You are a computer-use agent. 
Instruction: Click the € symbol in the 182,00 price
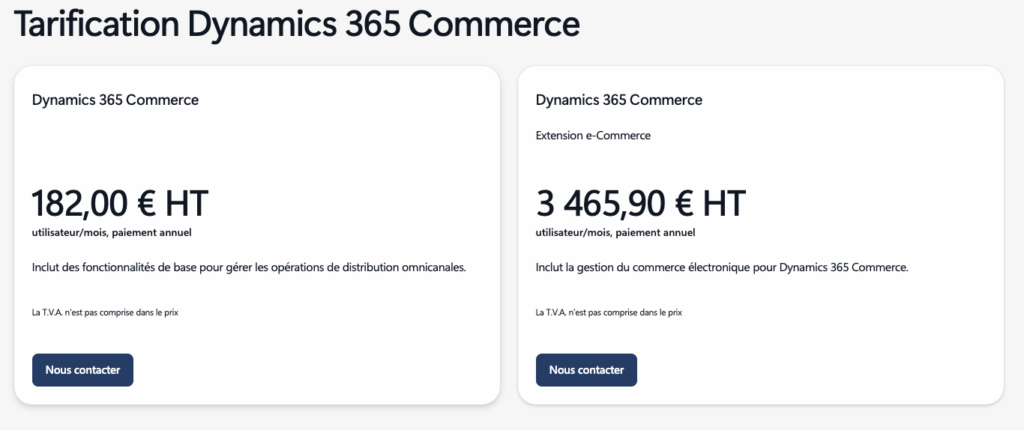click(144, 204)
